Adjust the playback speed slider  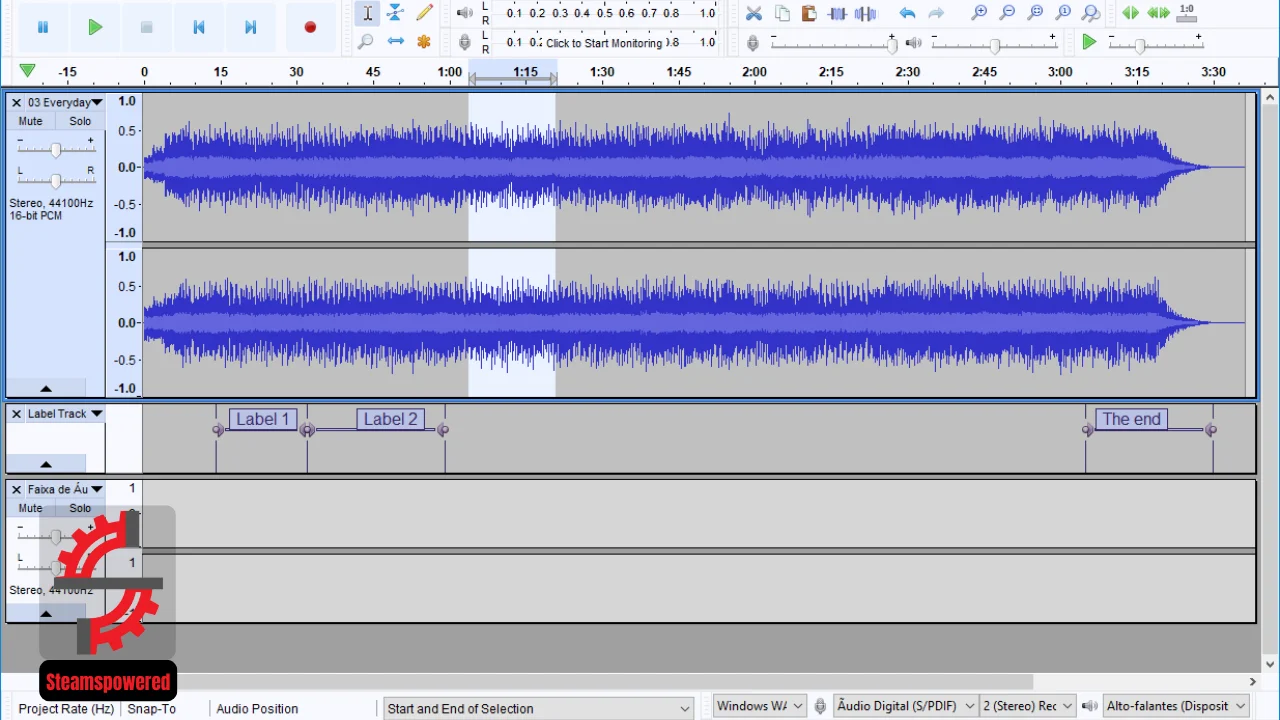point(1155,45)
